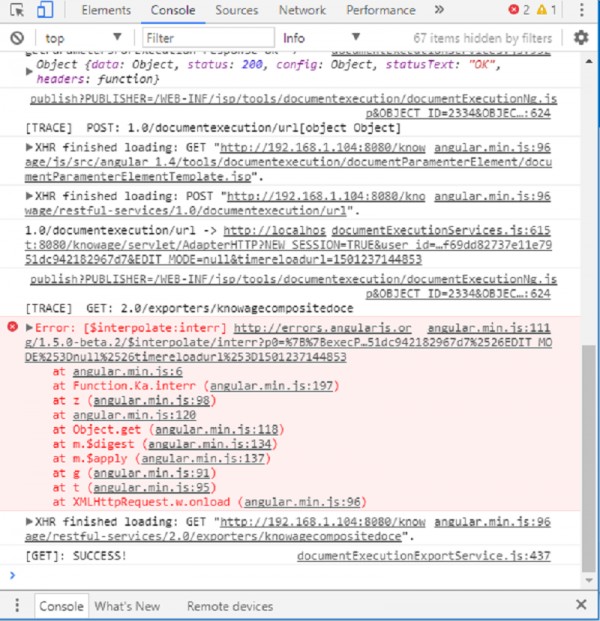
Task: Open the DevTools three-dot menu
Action: [x=581, y=10]
